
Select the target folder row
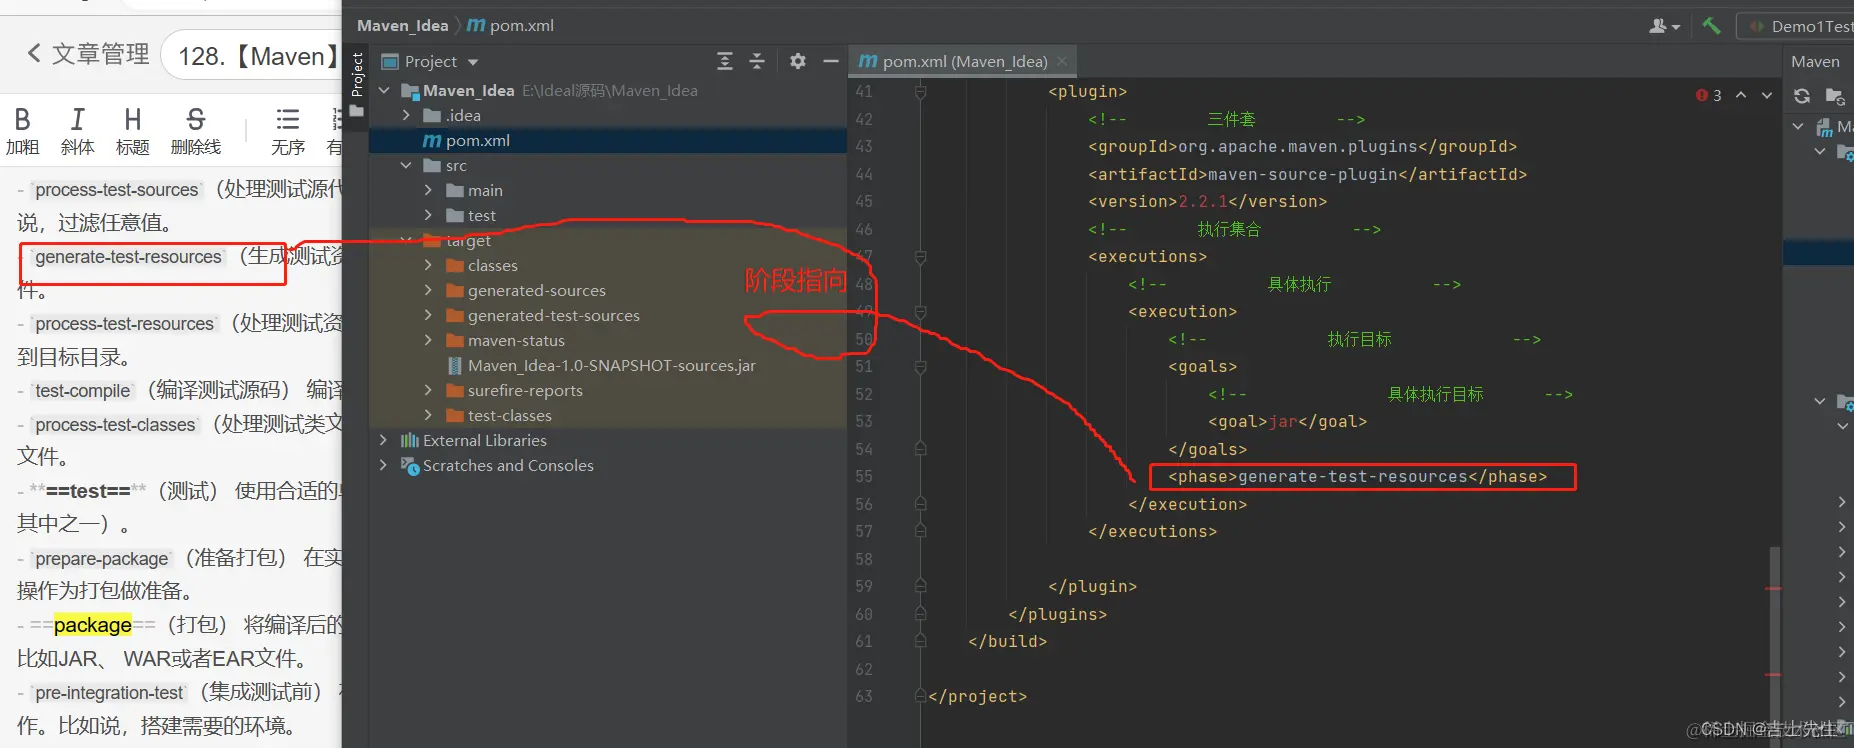click(x=608, y=241)
